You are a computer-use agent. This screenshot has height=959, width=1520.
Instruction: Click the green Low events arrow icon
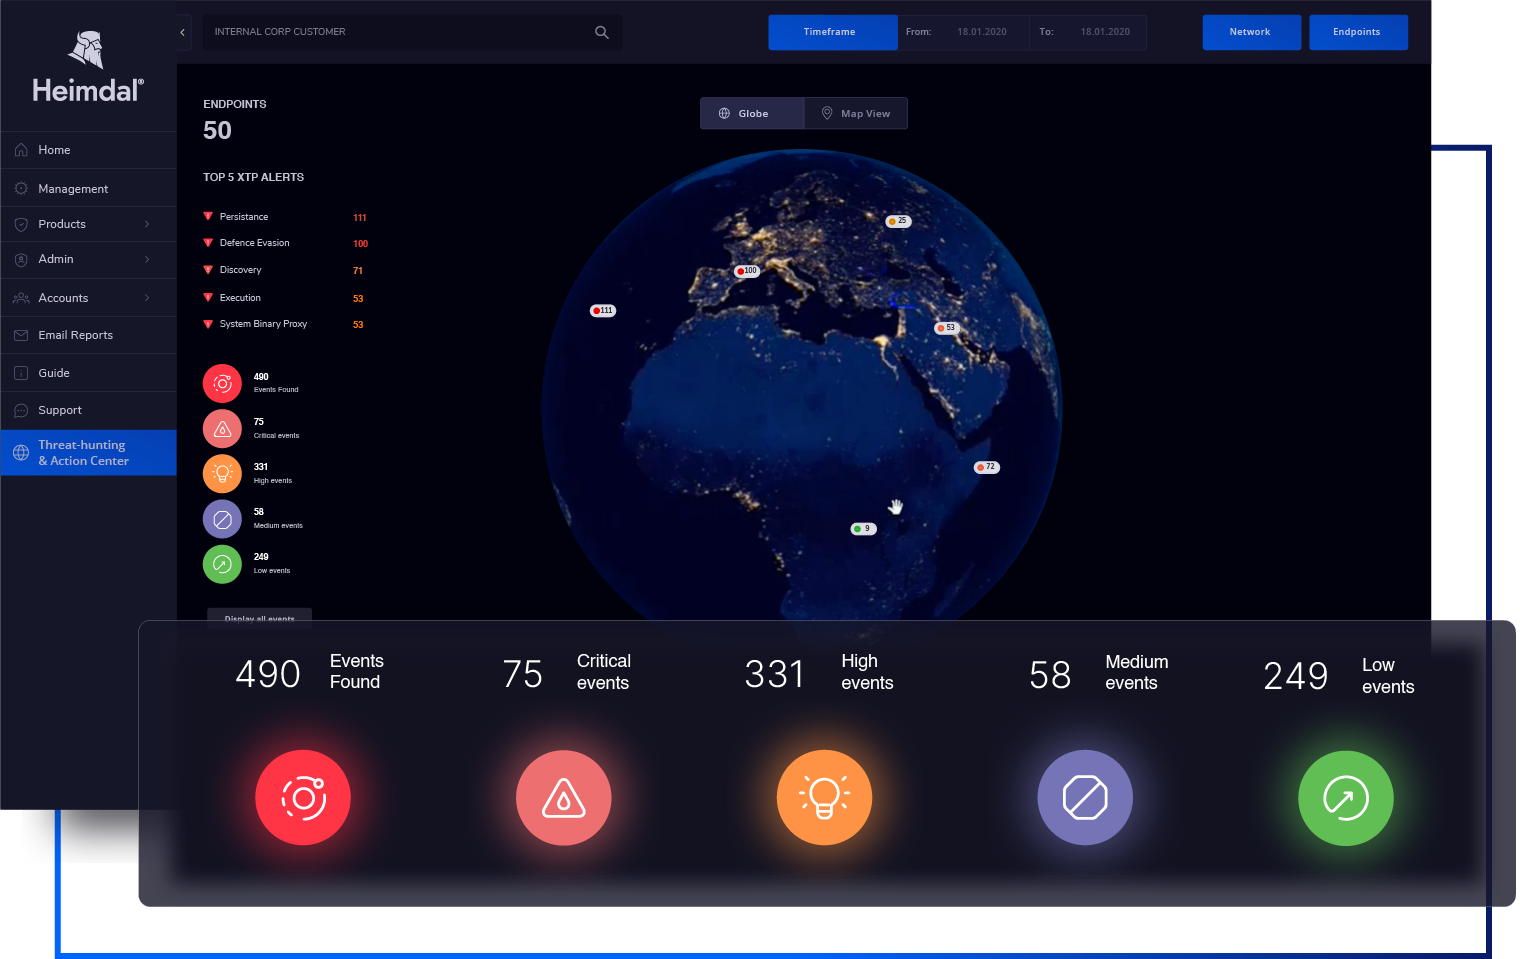click(1345, 797)
